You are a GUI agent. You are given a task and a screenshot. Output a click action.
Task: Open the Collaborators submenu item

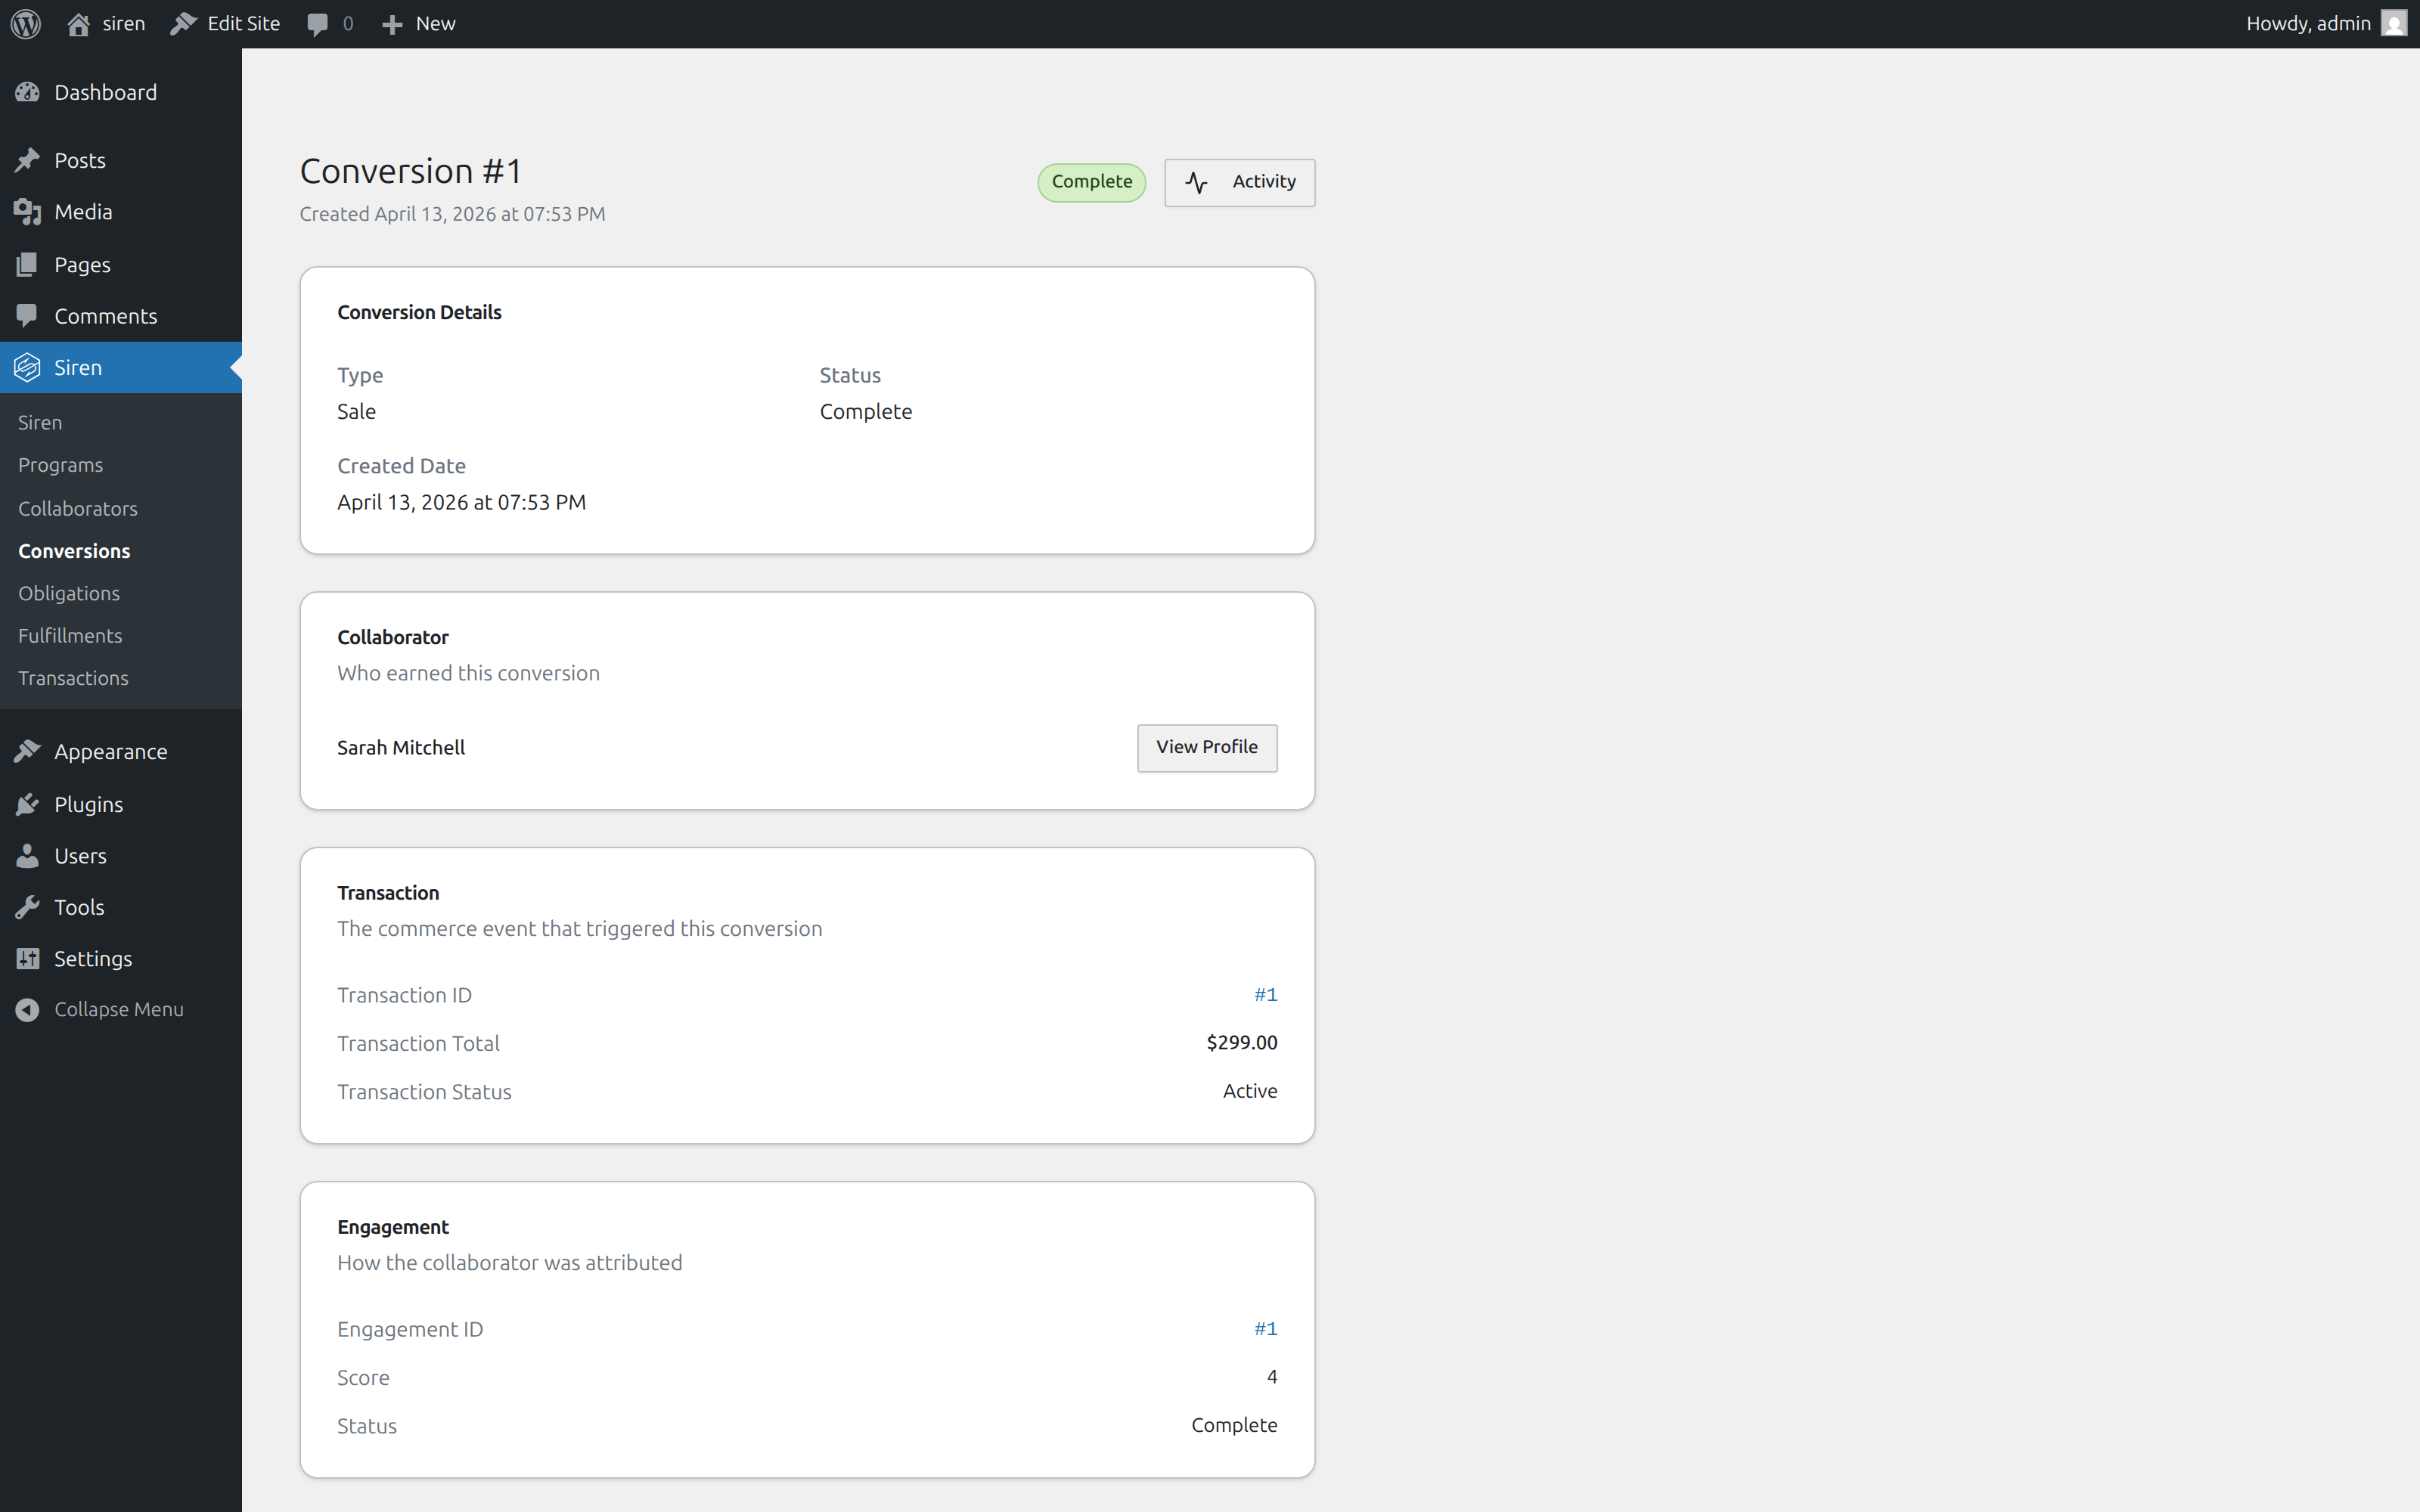tap(78, 508)
